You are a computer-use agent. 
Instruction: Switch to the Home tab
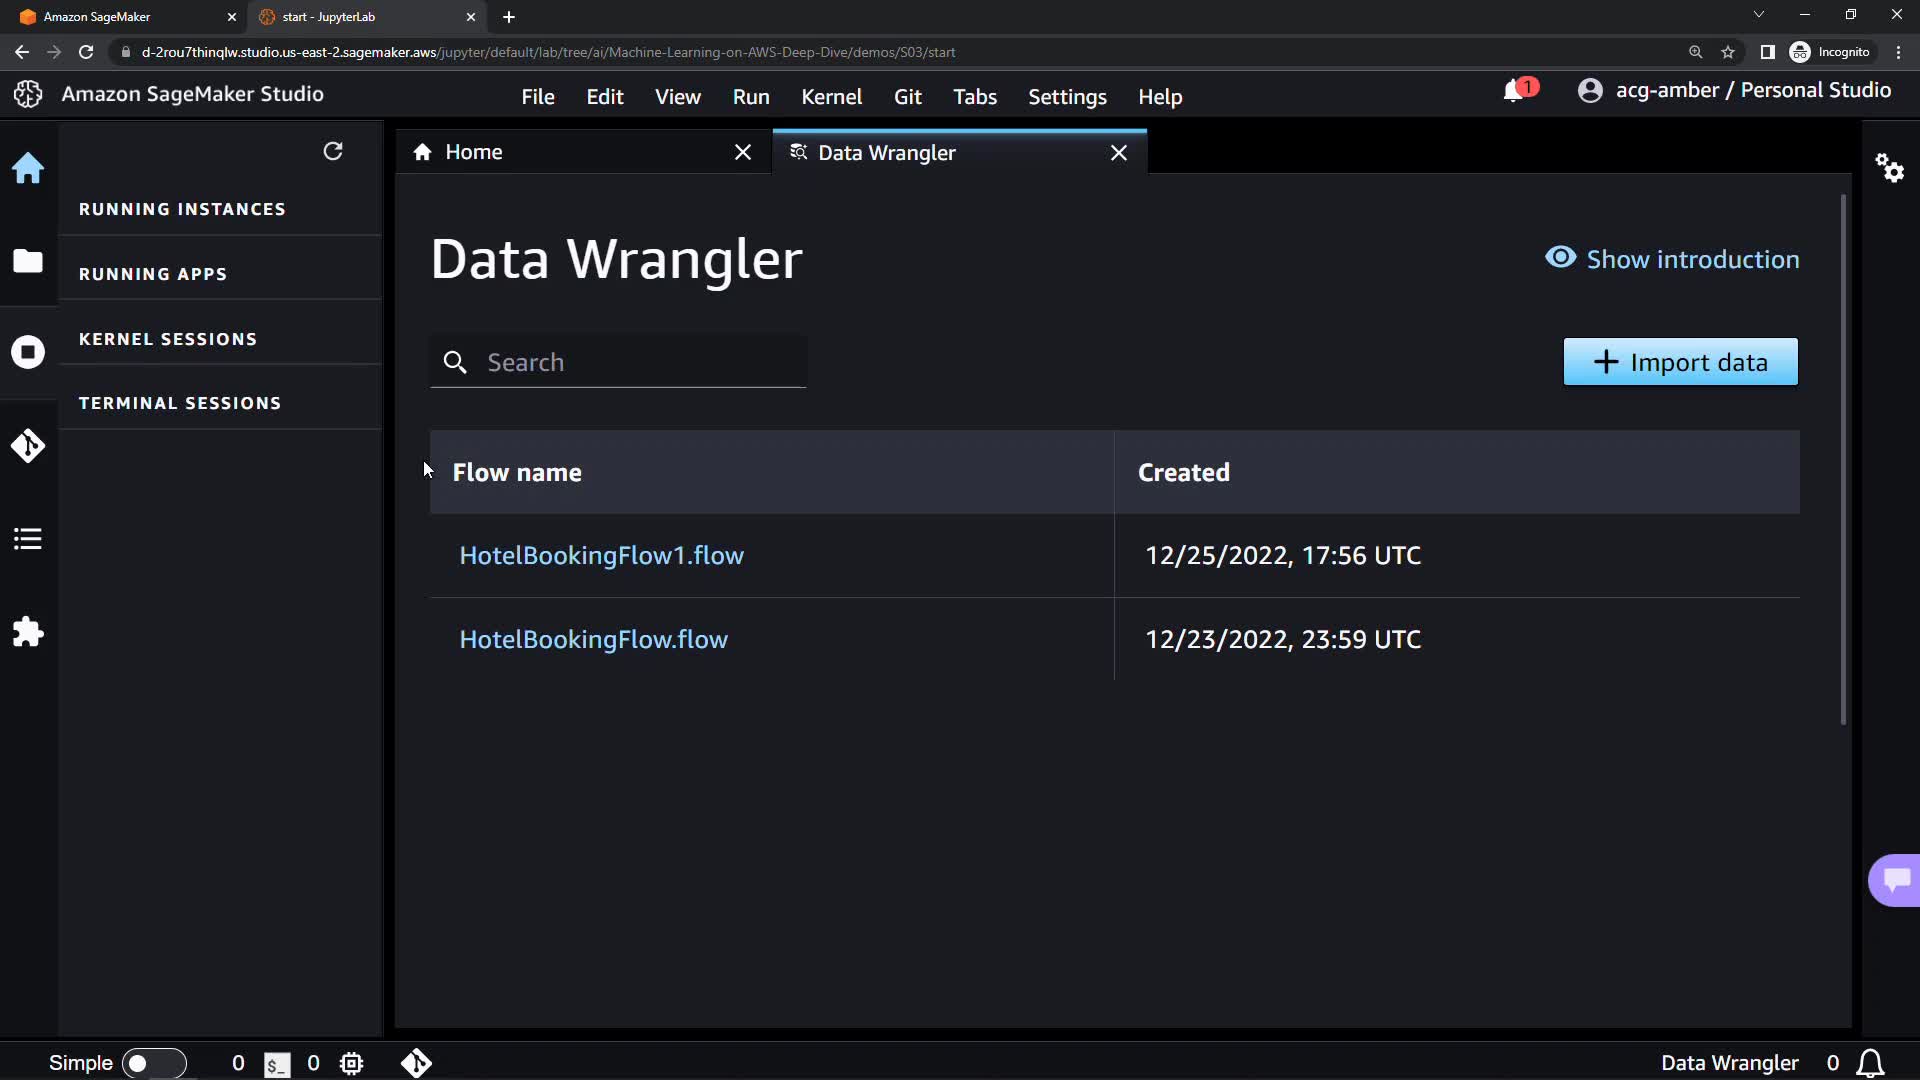tap(474, 152)
